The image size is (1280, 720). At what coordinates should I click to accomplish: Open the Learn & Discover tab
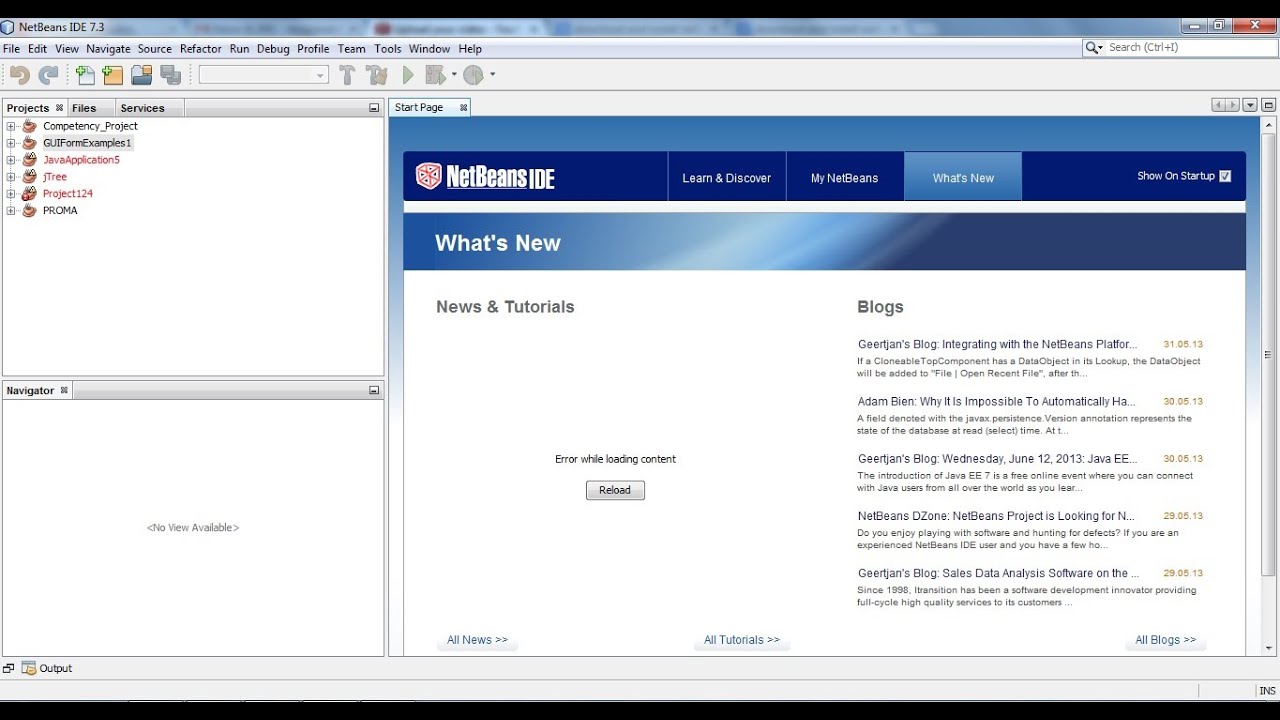tap(727, 177)
